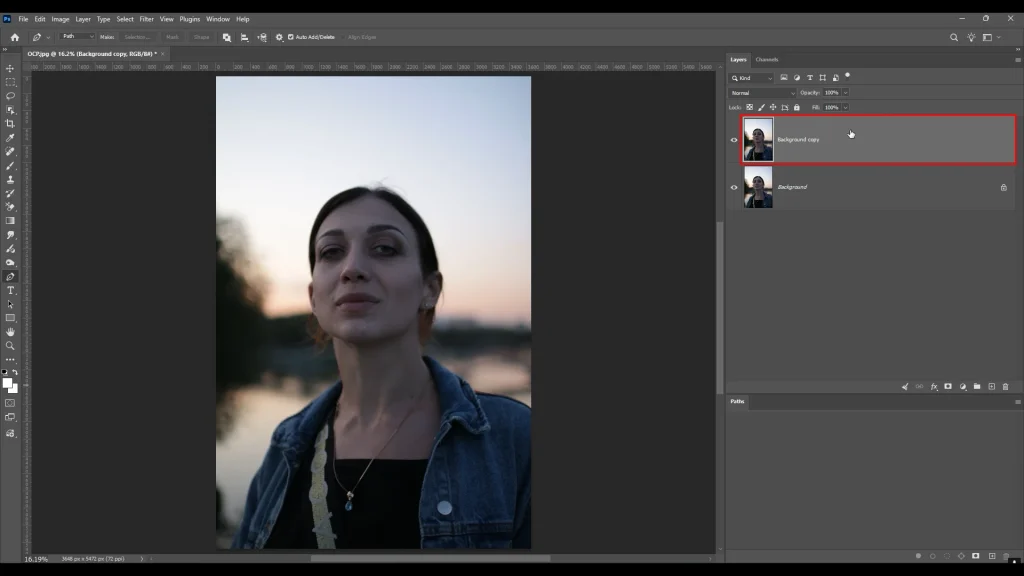This screenshot has height=576, width=1024.
Task: Toggle Lock all padlock icon
Action: point(797,107)
